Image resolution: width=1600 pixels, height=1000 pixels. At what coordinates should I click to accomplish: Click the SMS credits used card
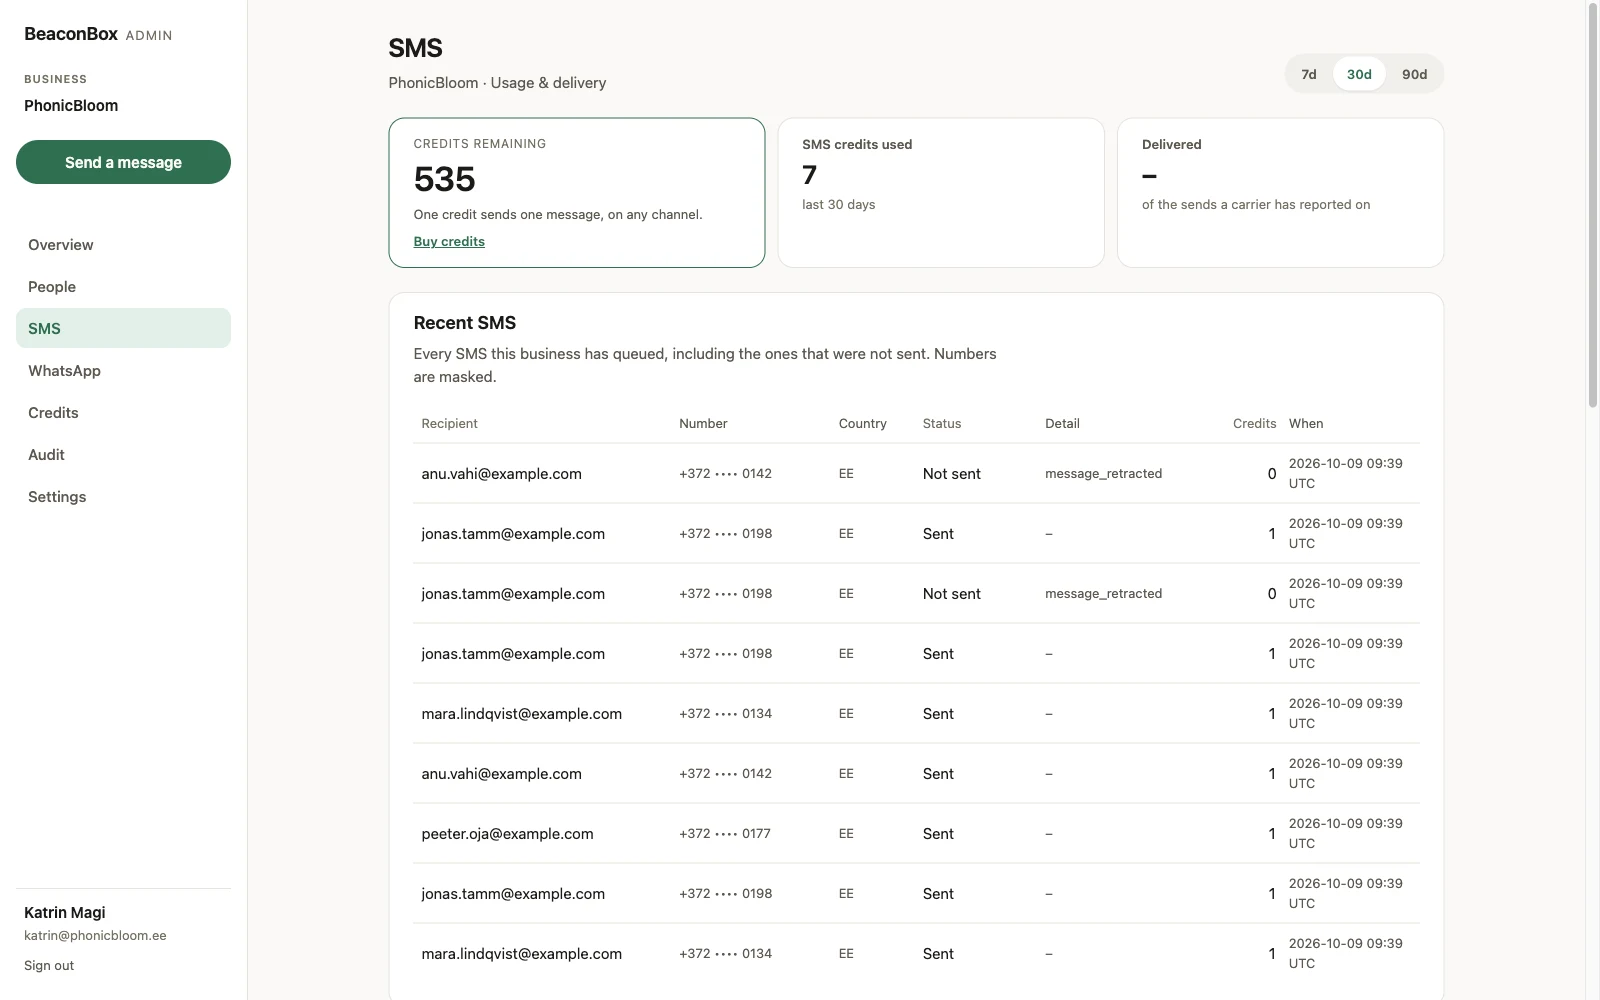coord(941,193)
